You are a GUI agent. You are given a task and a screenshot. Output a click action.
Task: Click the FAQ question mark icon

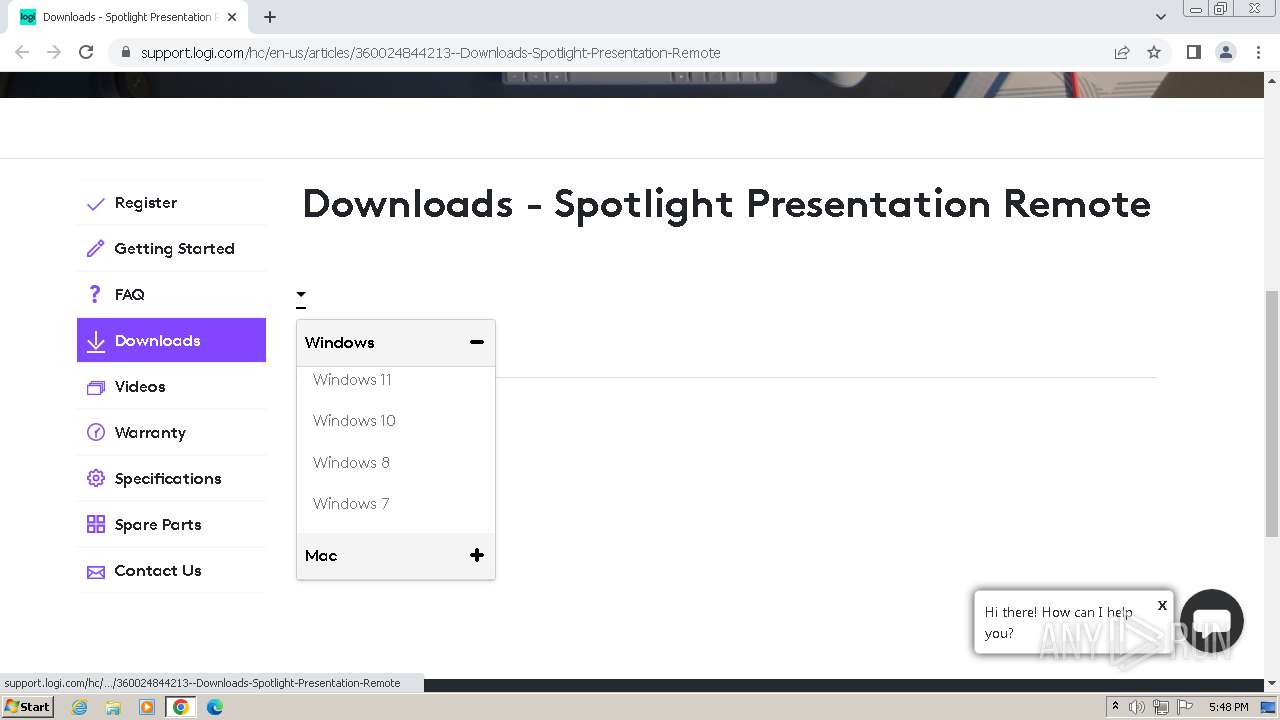pyautogui.click(x=96, y=294)
